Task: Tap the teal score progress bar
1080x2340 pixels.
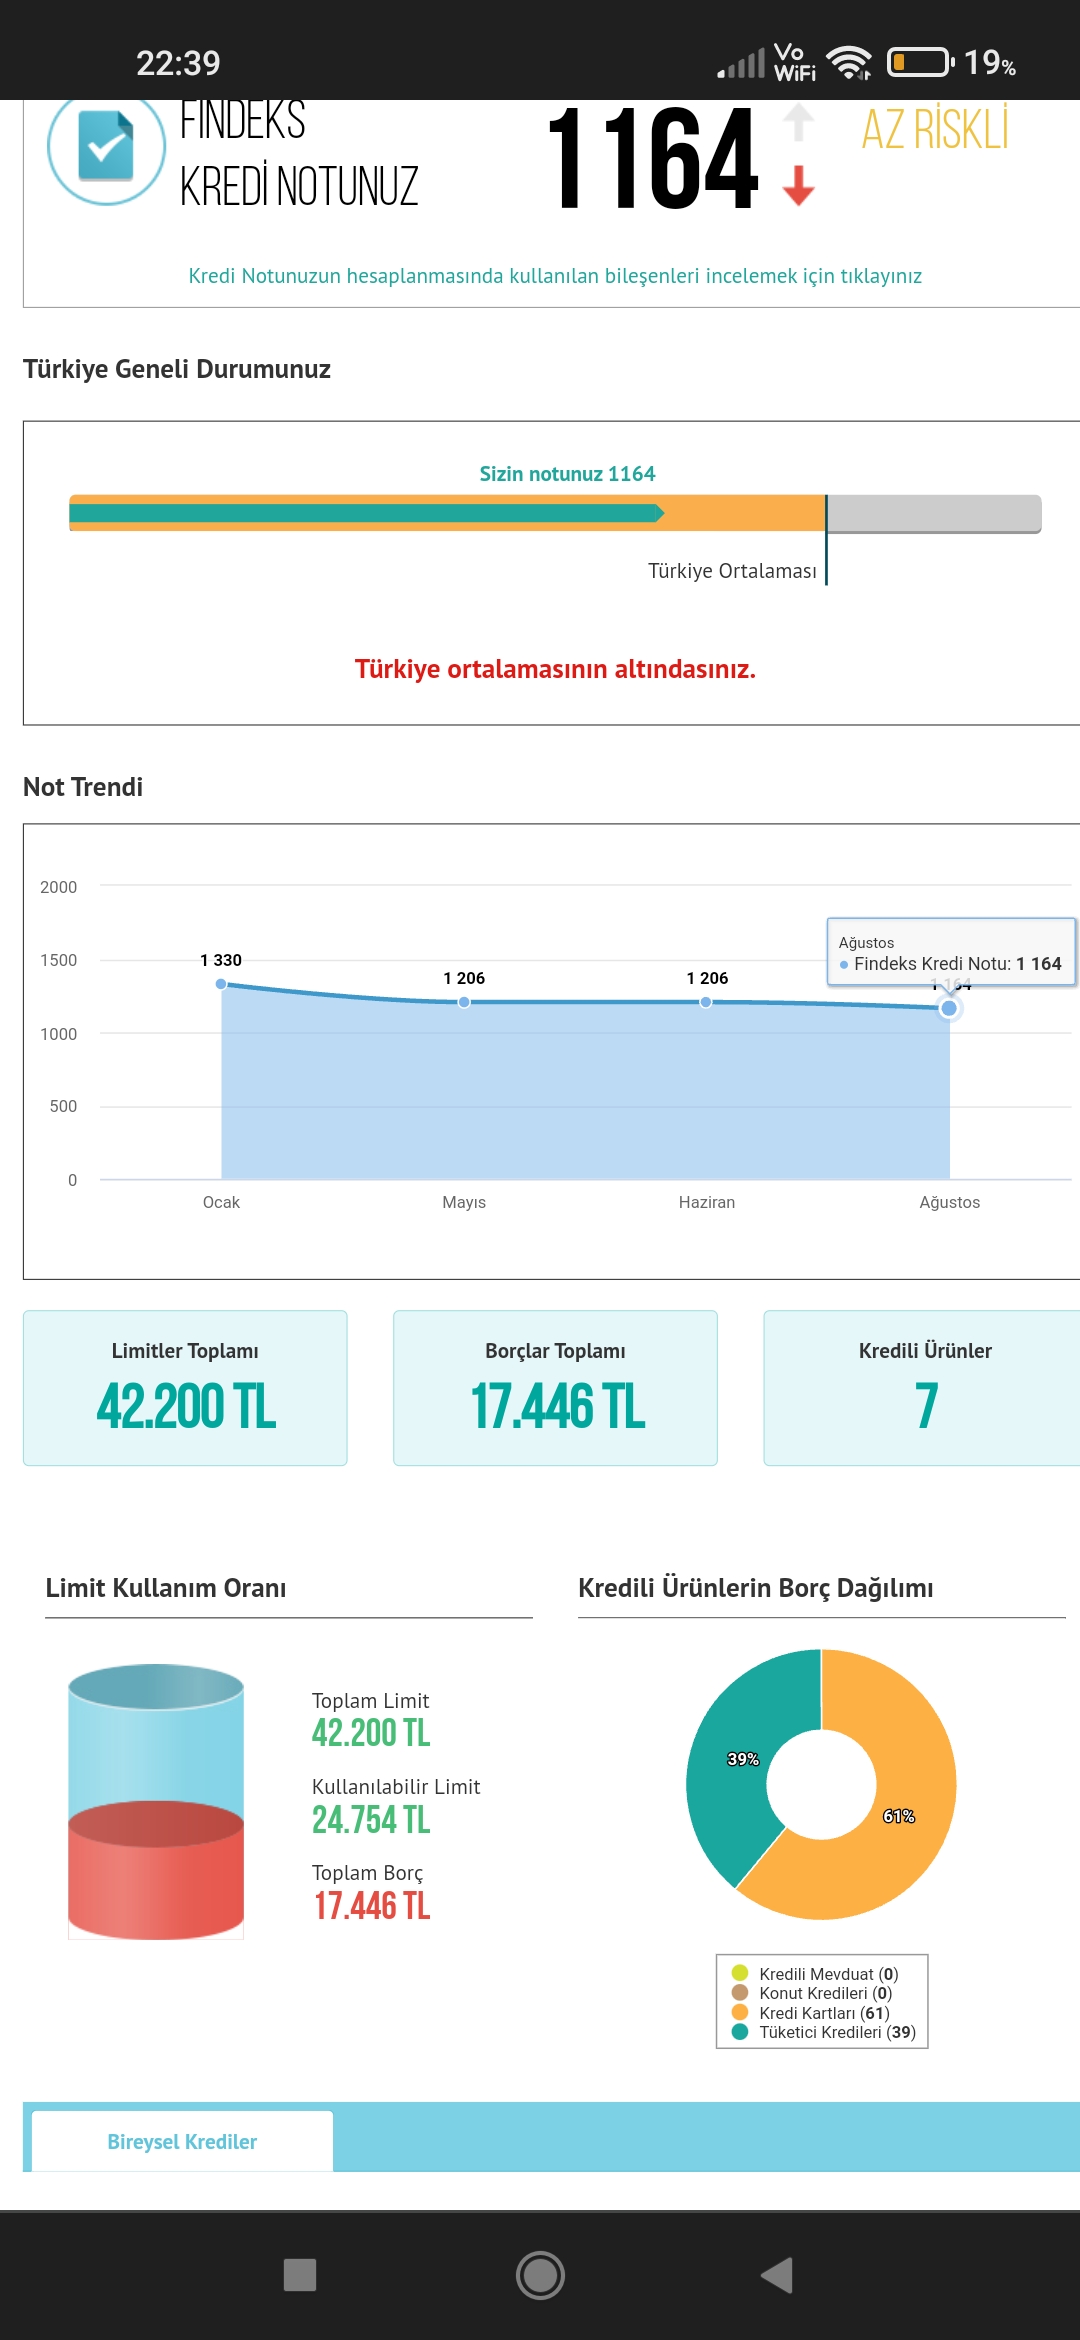Action: (366, 513)
